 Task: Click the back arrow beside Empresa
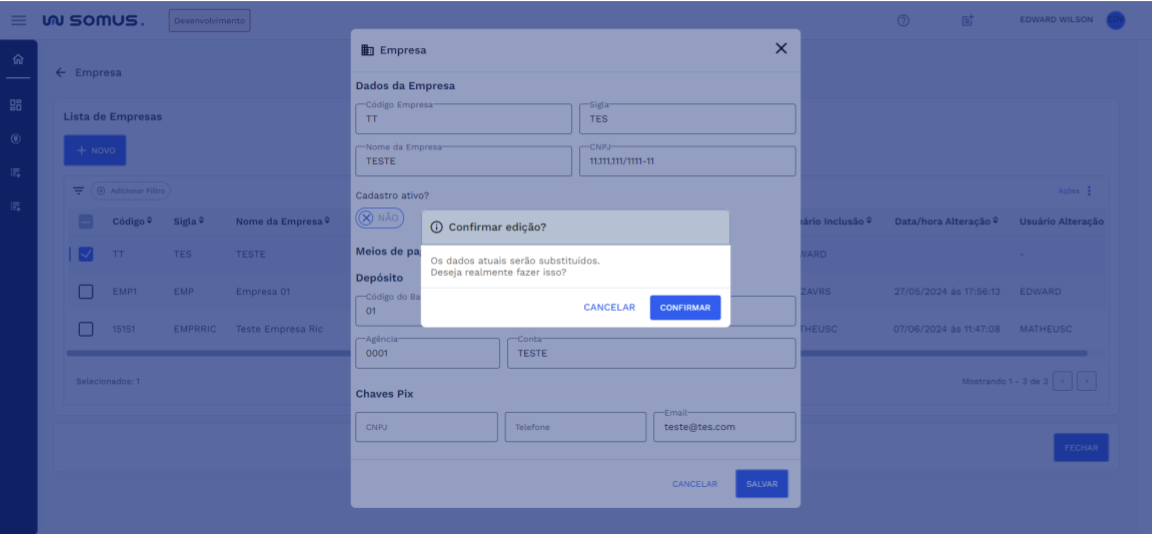(61, 73)
